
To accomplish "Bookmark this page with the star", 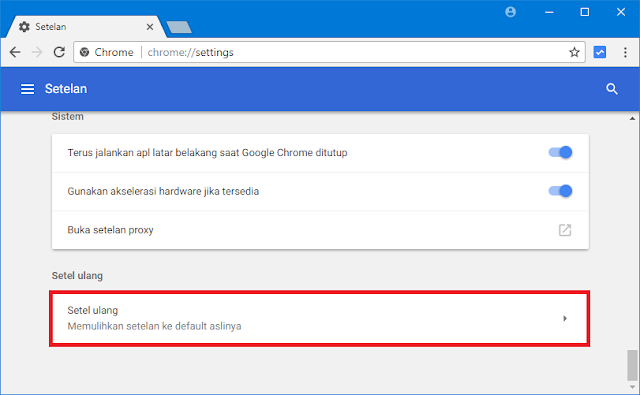I will click(574, 52).
